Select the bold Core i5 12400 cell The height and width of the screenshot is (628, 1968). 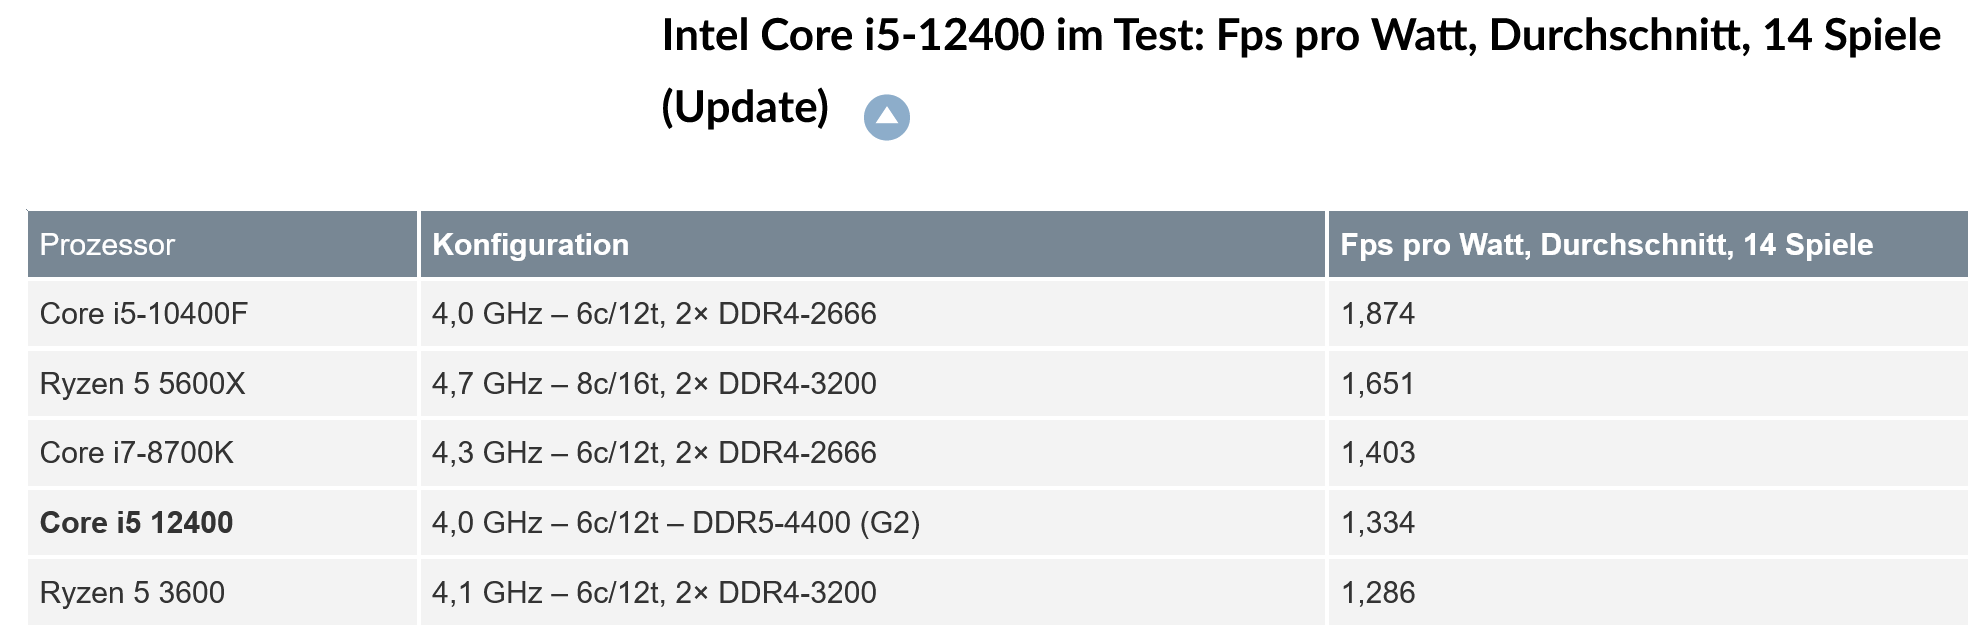[x=222, y=523]
